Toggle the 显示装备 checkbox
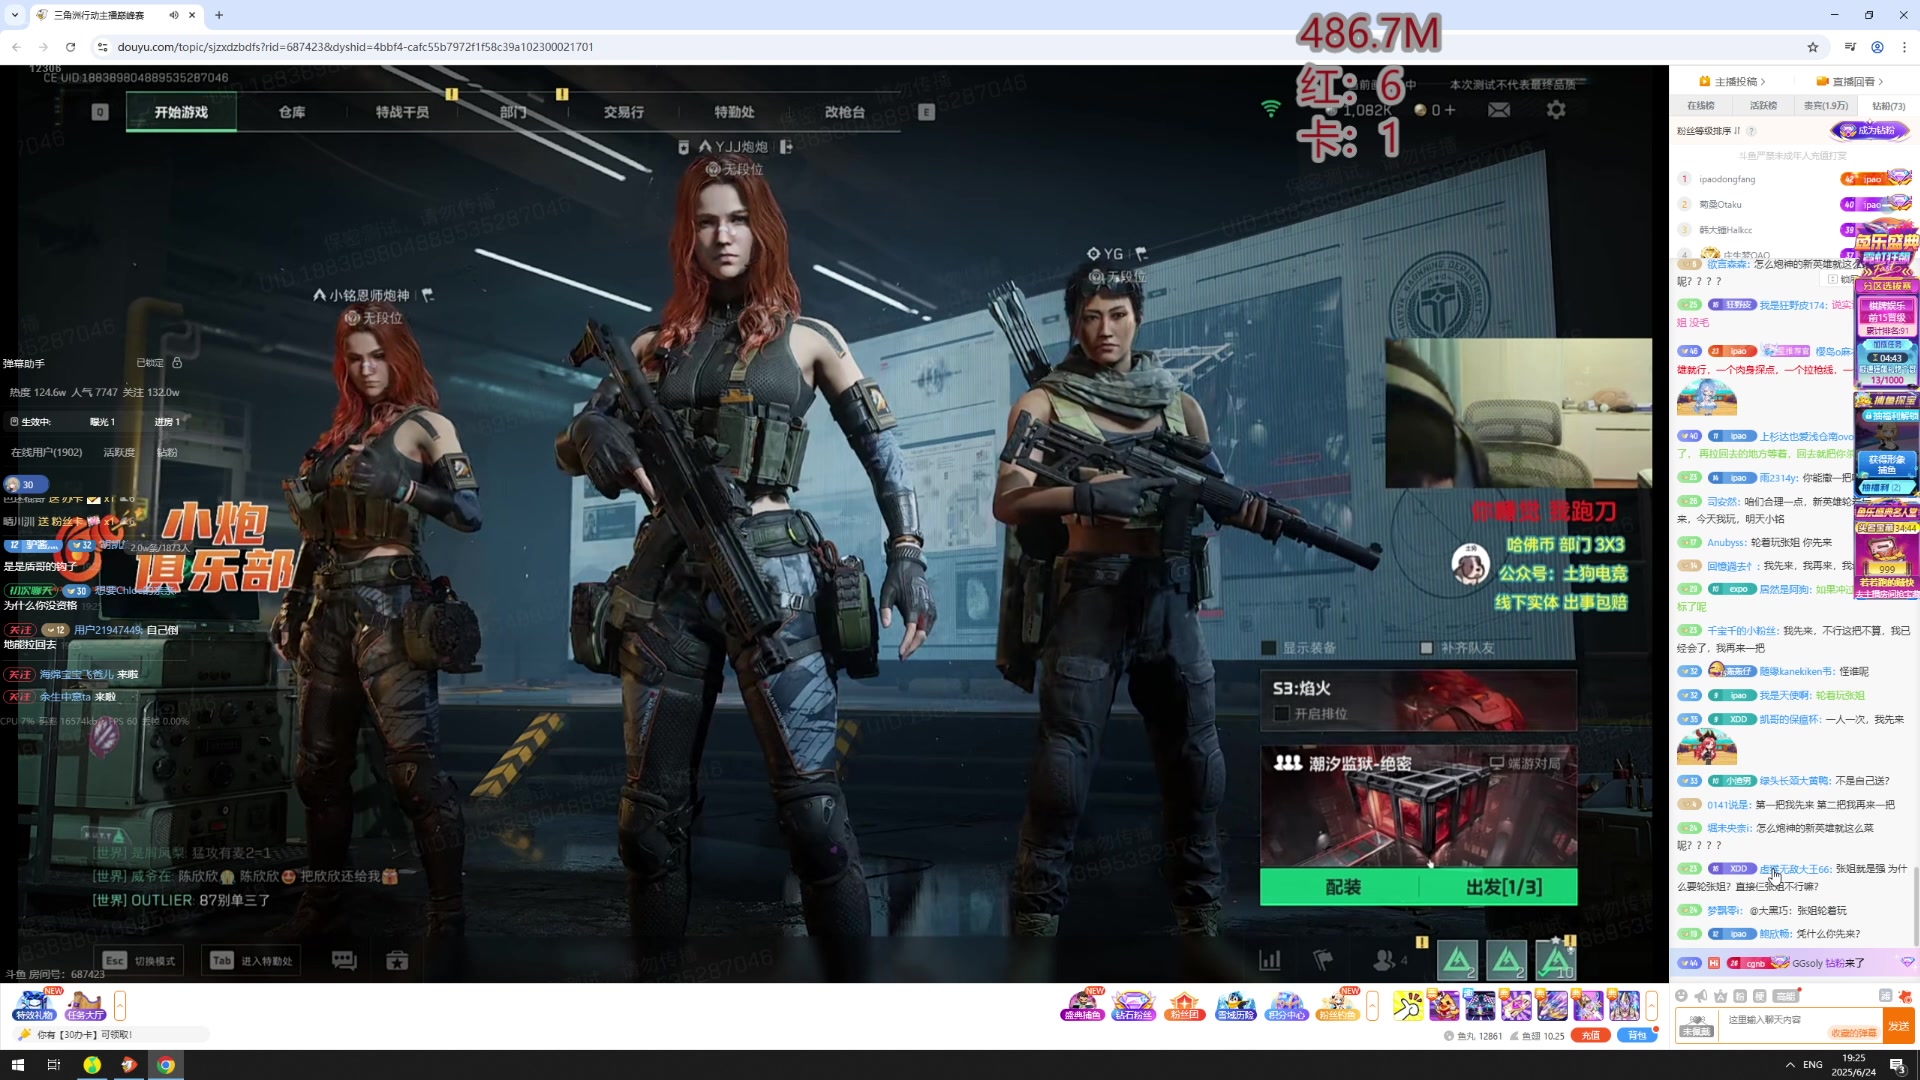Image resolution: width=1920 pixels, height=1080 pixels. coord(1269,648)
